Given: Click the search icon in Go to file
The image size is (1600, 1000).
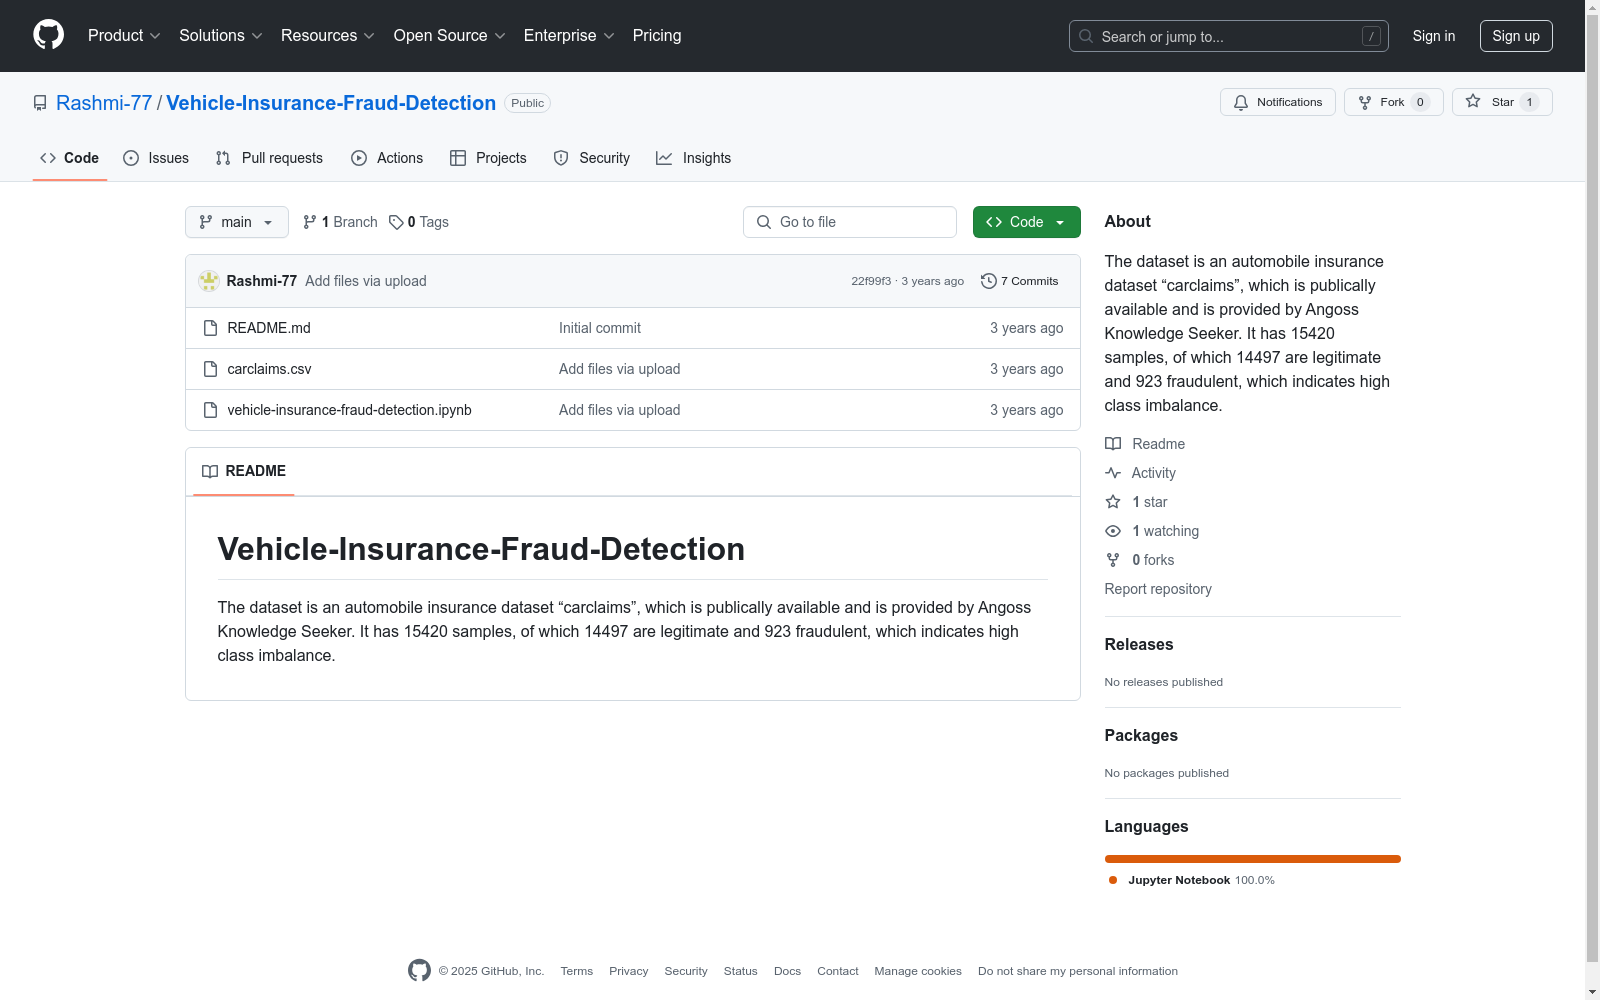Looking at the screenshot, I should [764, 222].
